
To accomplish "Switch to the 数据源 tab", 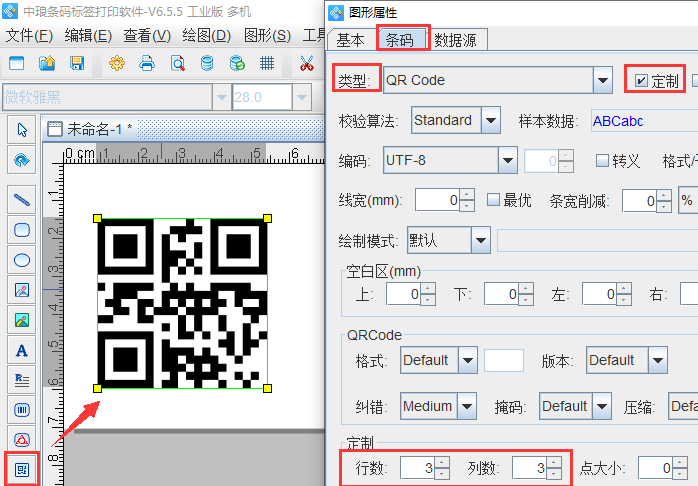I will click(x=461, y=40).
